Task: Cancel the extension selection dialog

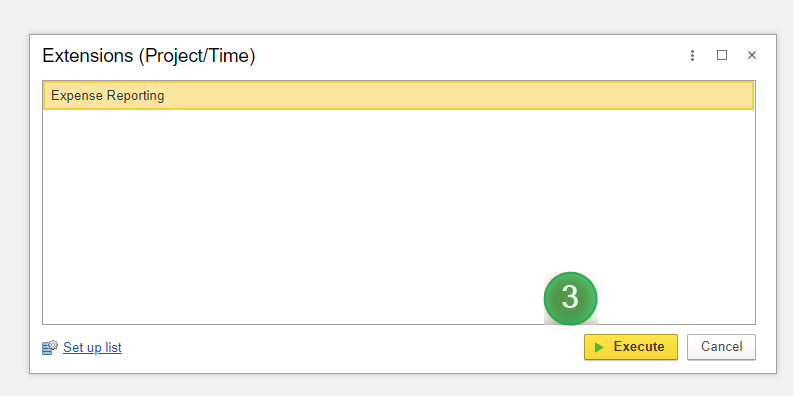Action: [721, 347]
